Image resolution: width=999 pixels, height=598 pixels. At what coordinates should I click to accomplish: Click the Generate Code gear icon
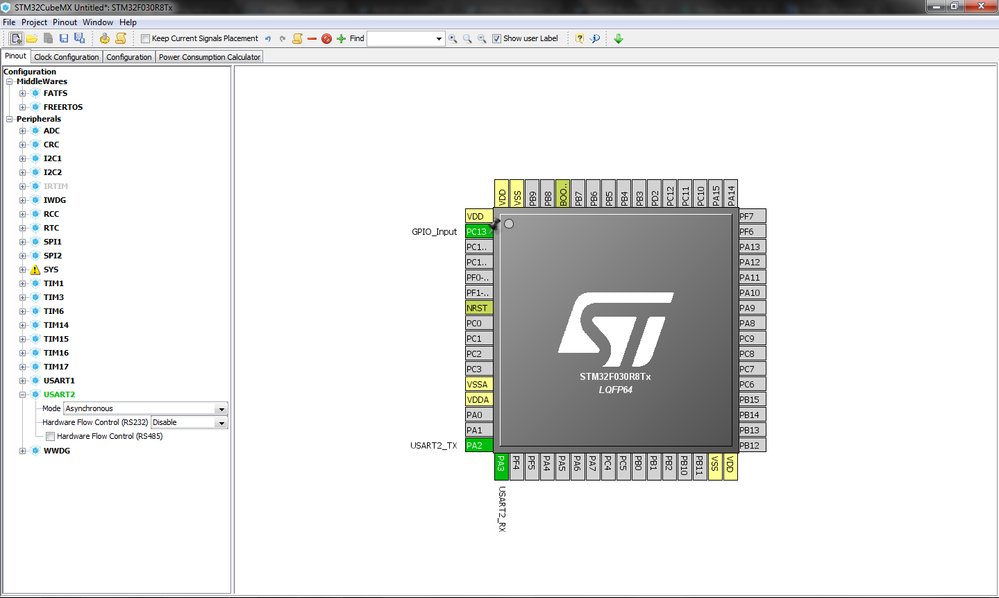coord(104,39)
